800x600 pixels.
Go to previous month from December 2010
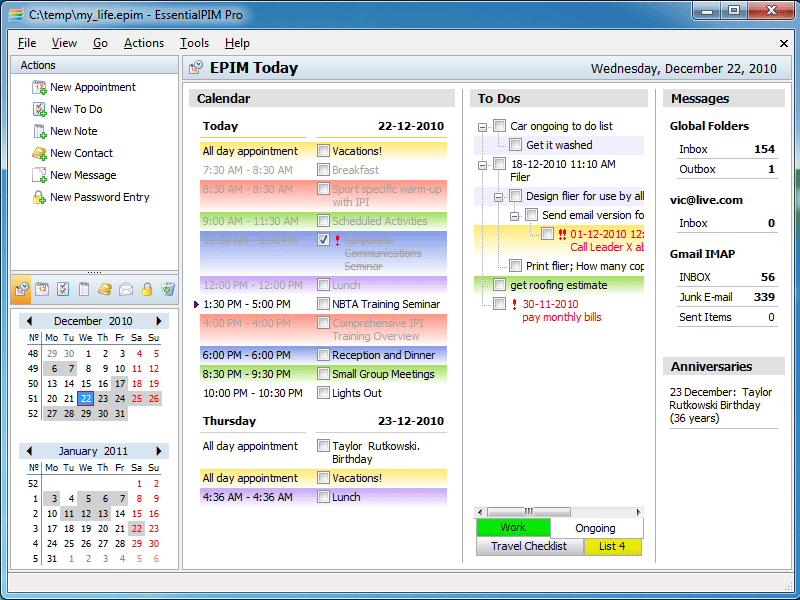coord(29,321)
